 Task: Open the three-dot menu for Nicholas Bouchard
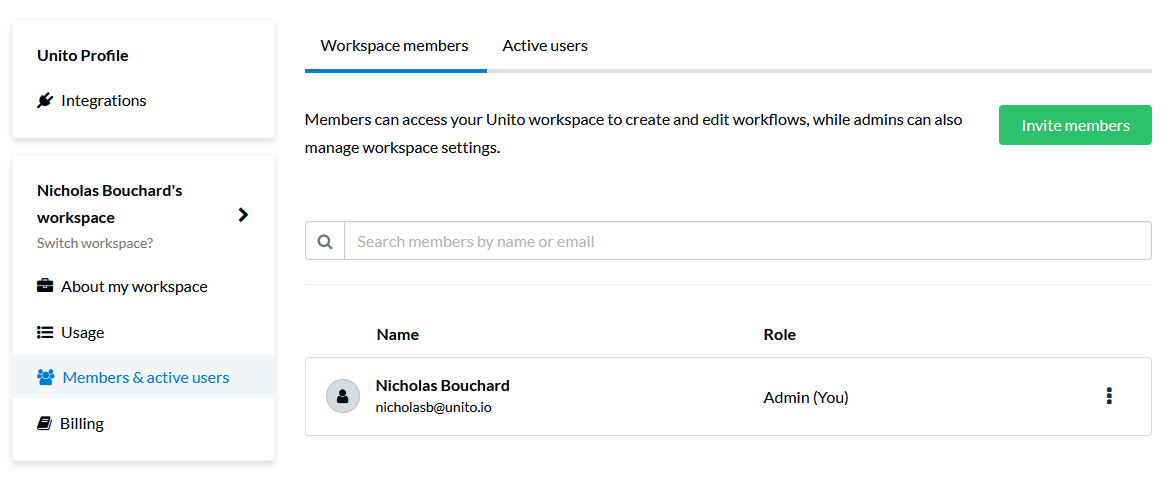pyautogui.click(x=1109, y=397)
